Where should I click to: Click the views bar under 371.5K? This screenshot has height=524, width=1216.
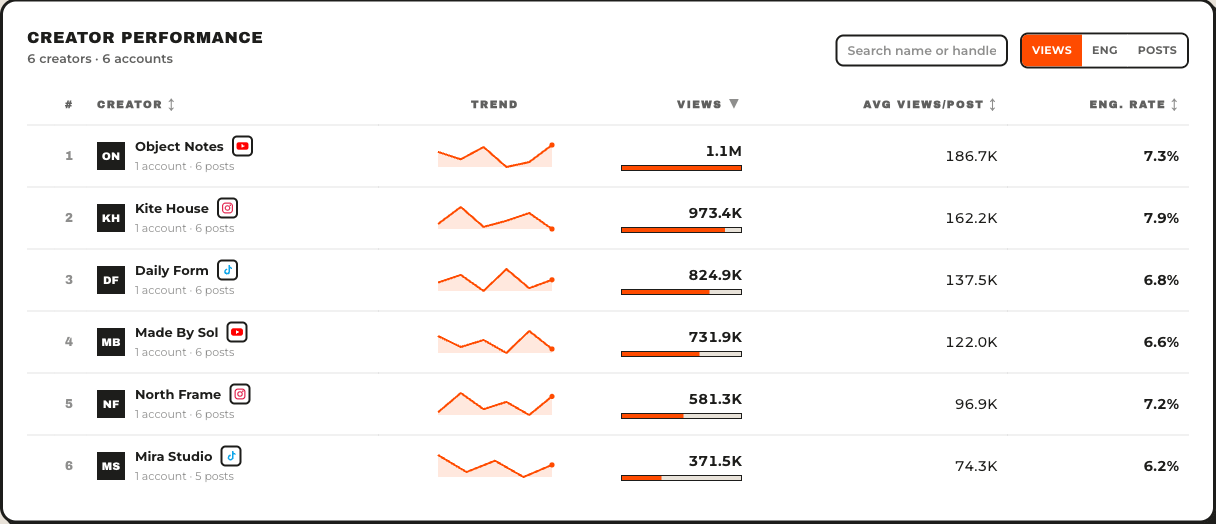coord(681,478)
